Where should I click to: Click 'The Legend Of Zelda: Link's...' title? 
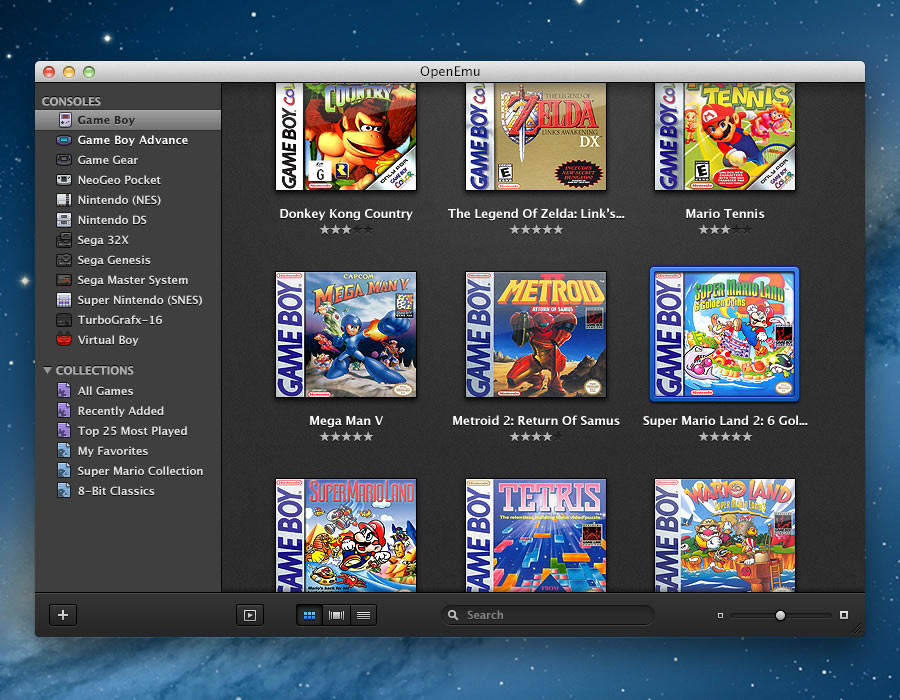click(536, 213)
